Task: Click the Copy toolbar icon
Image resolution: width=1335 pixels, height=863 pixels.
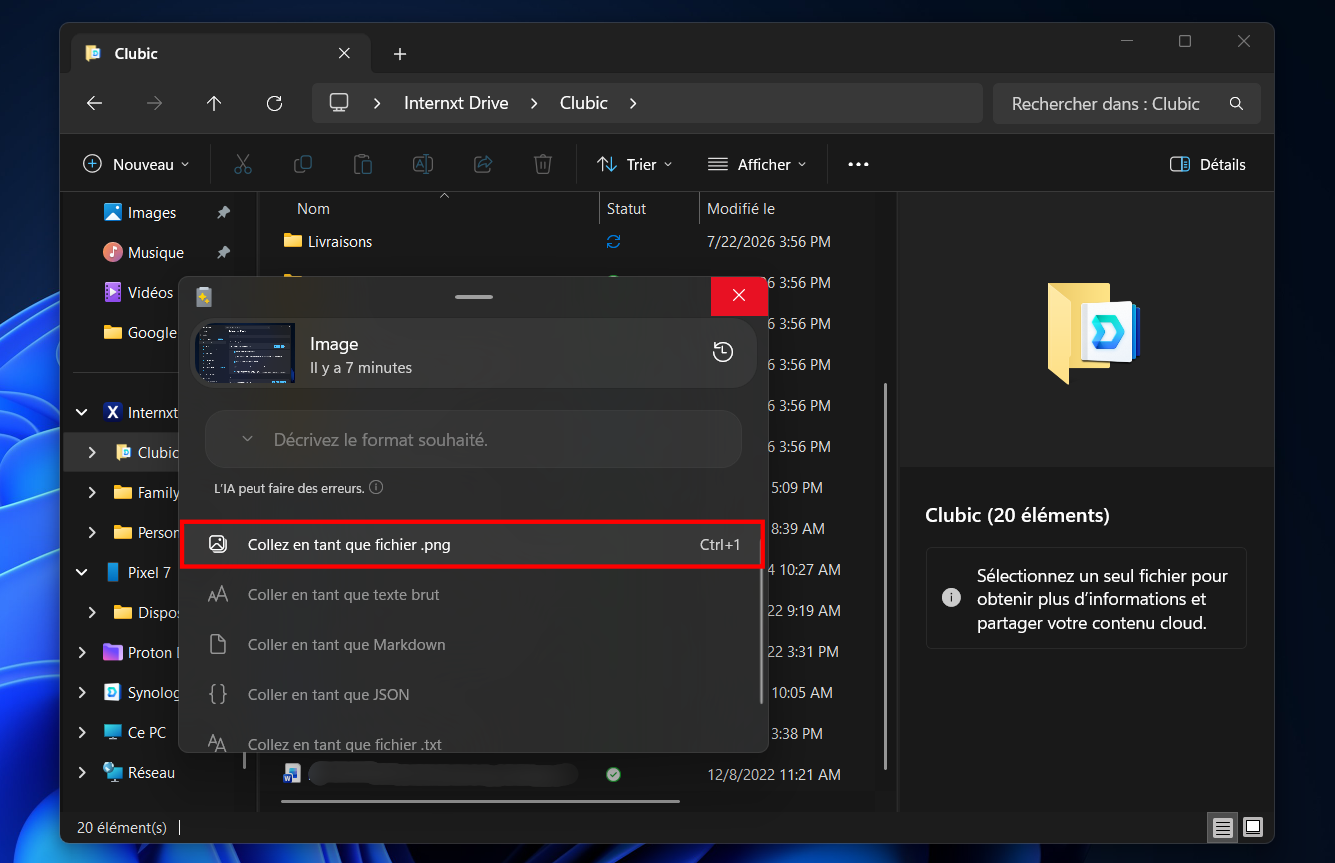Action: tap(302, 164)
